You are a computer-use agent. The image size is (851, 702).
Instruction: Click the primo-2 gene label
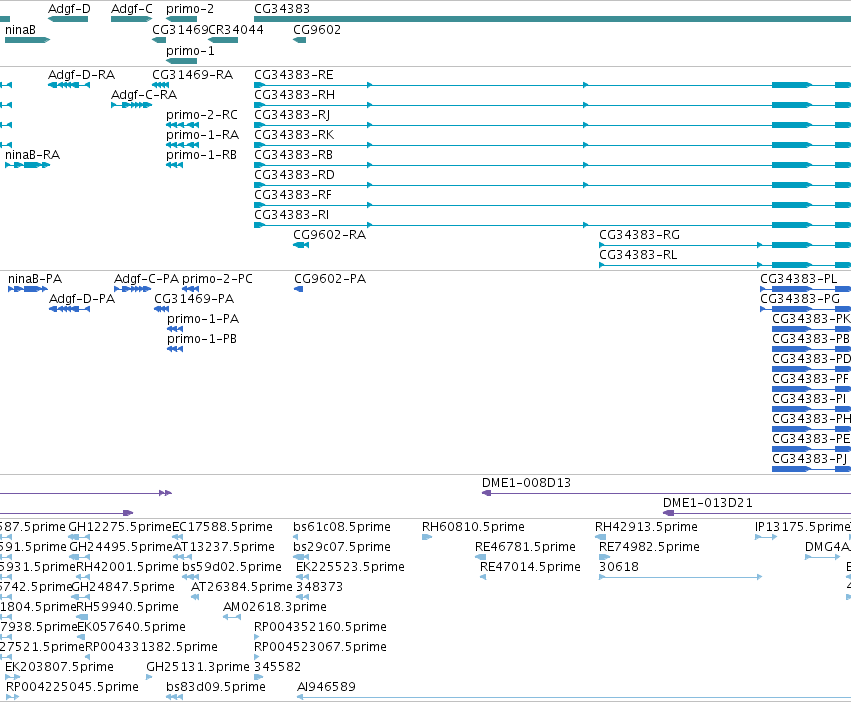pos(190,9)
